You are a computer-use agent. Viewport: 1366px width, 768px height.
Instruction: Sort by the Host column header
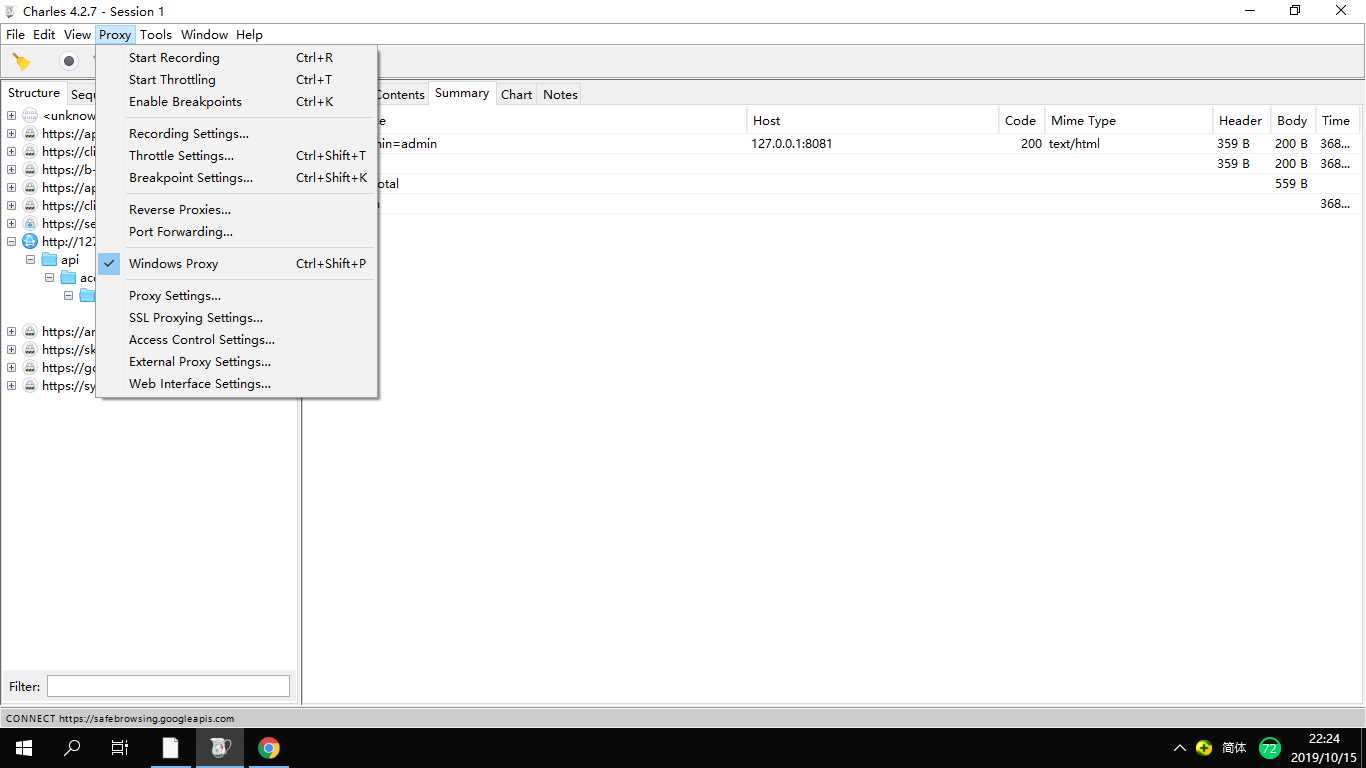point(872,120)
